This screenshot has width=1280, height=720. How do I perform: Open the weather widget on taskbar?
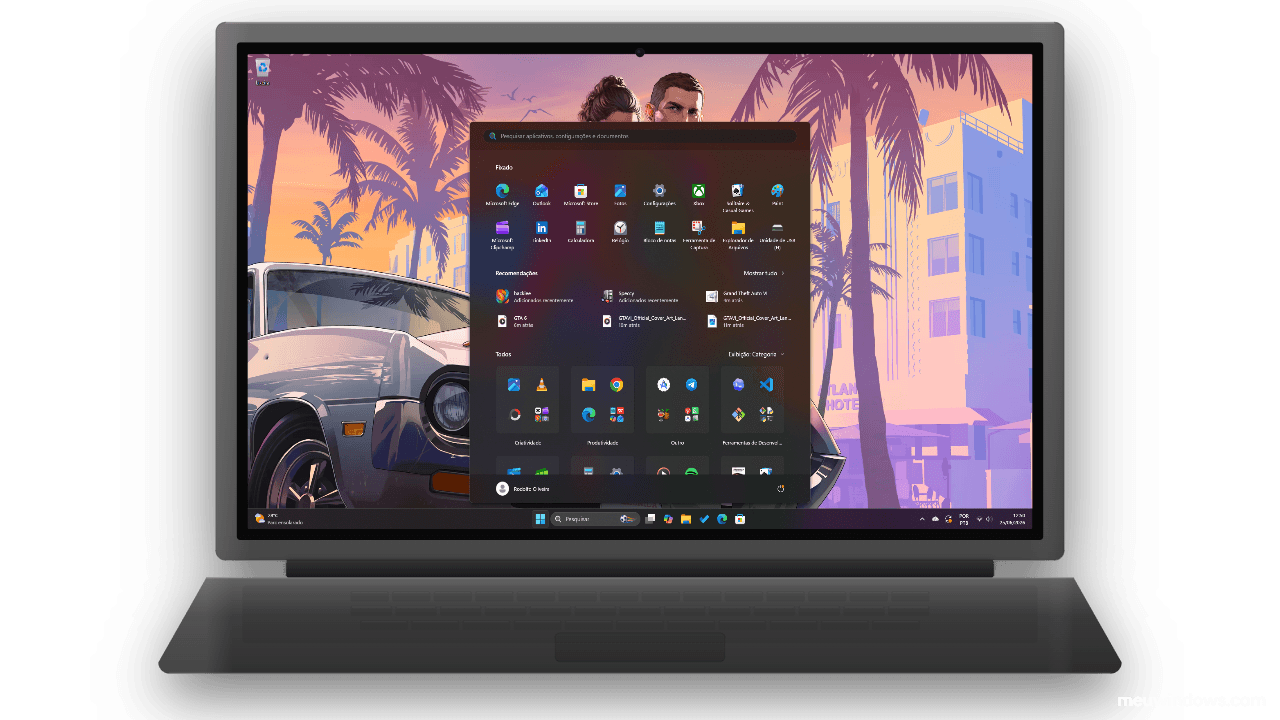coord(279,518)
